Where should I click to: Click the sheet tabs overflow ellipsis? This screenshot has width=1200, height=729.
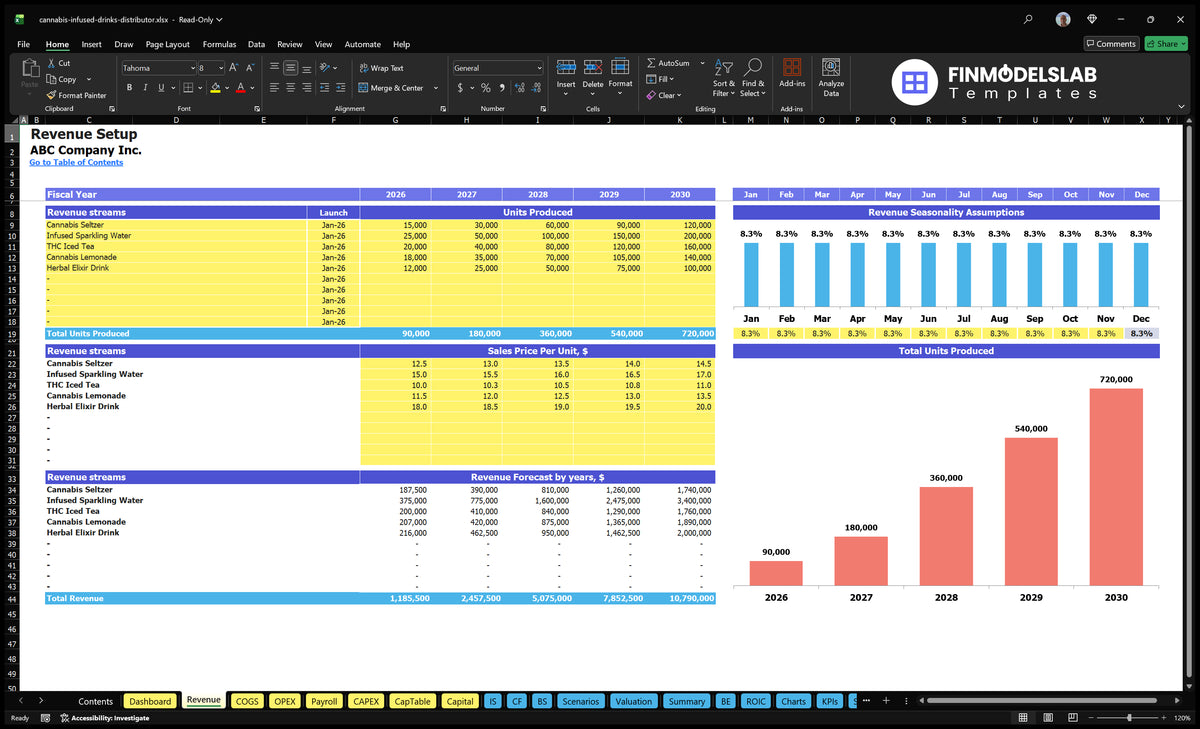tap(866, 701)
